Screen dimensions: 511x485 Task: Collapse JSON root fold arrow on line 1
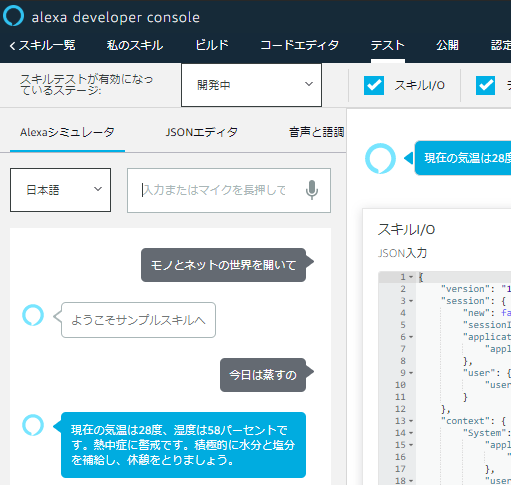pos(411,277)
